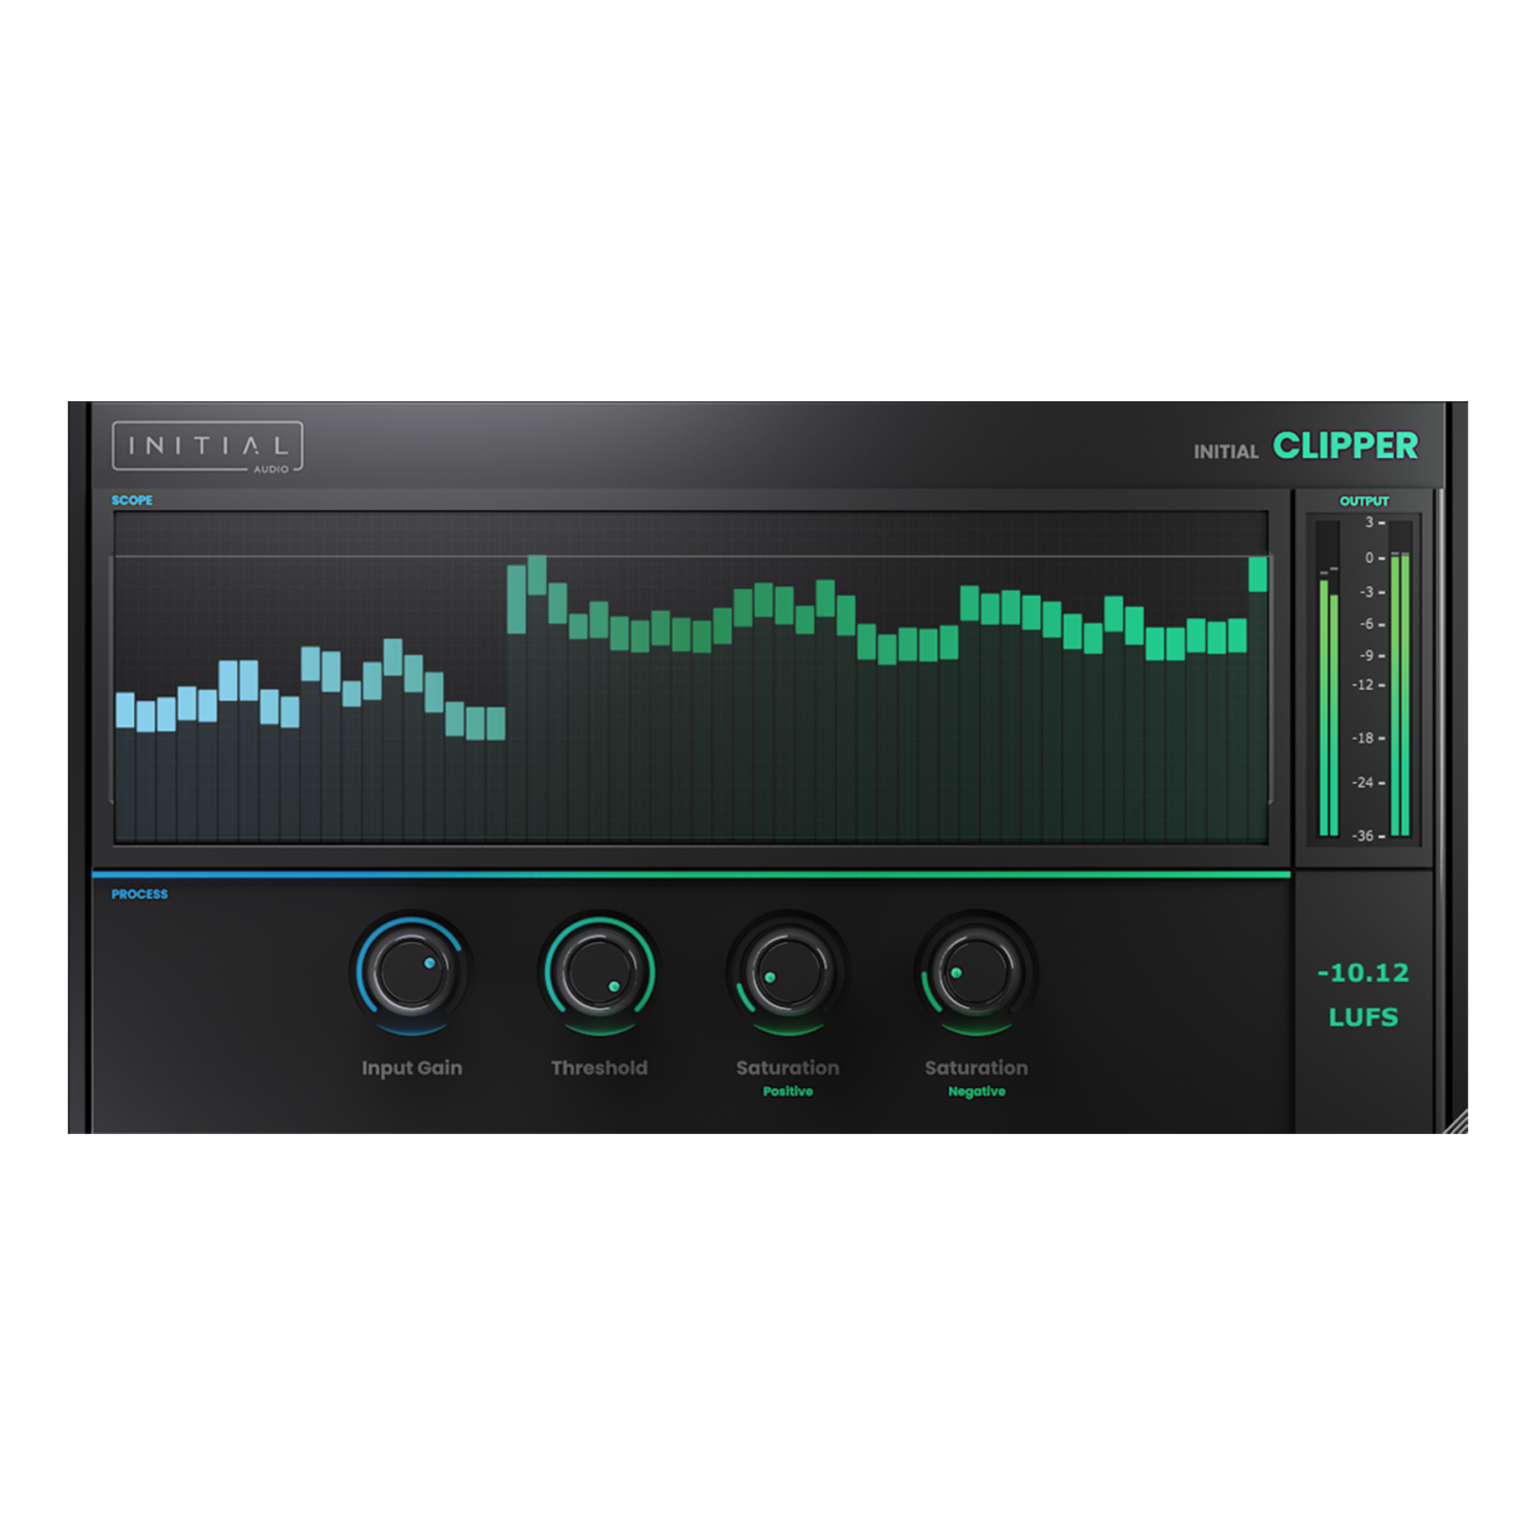Click the PROCESS section label
Viewport: 1536px width, 1536px height.
pos(139,893)
